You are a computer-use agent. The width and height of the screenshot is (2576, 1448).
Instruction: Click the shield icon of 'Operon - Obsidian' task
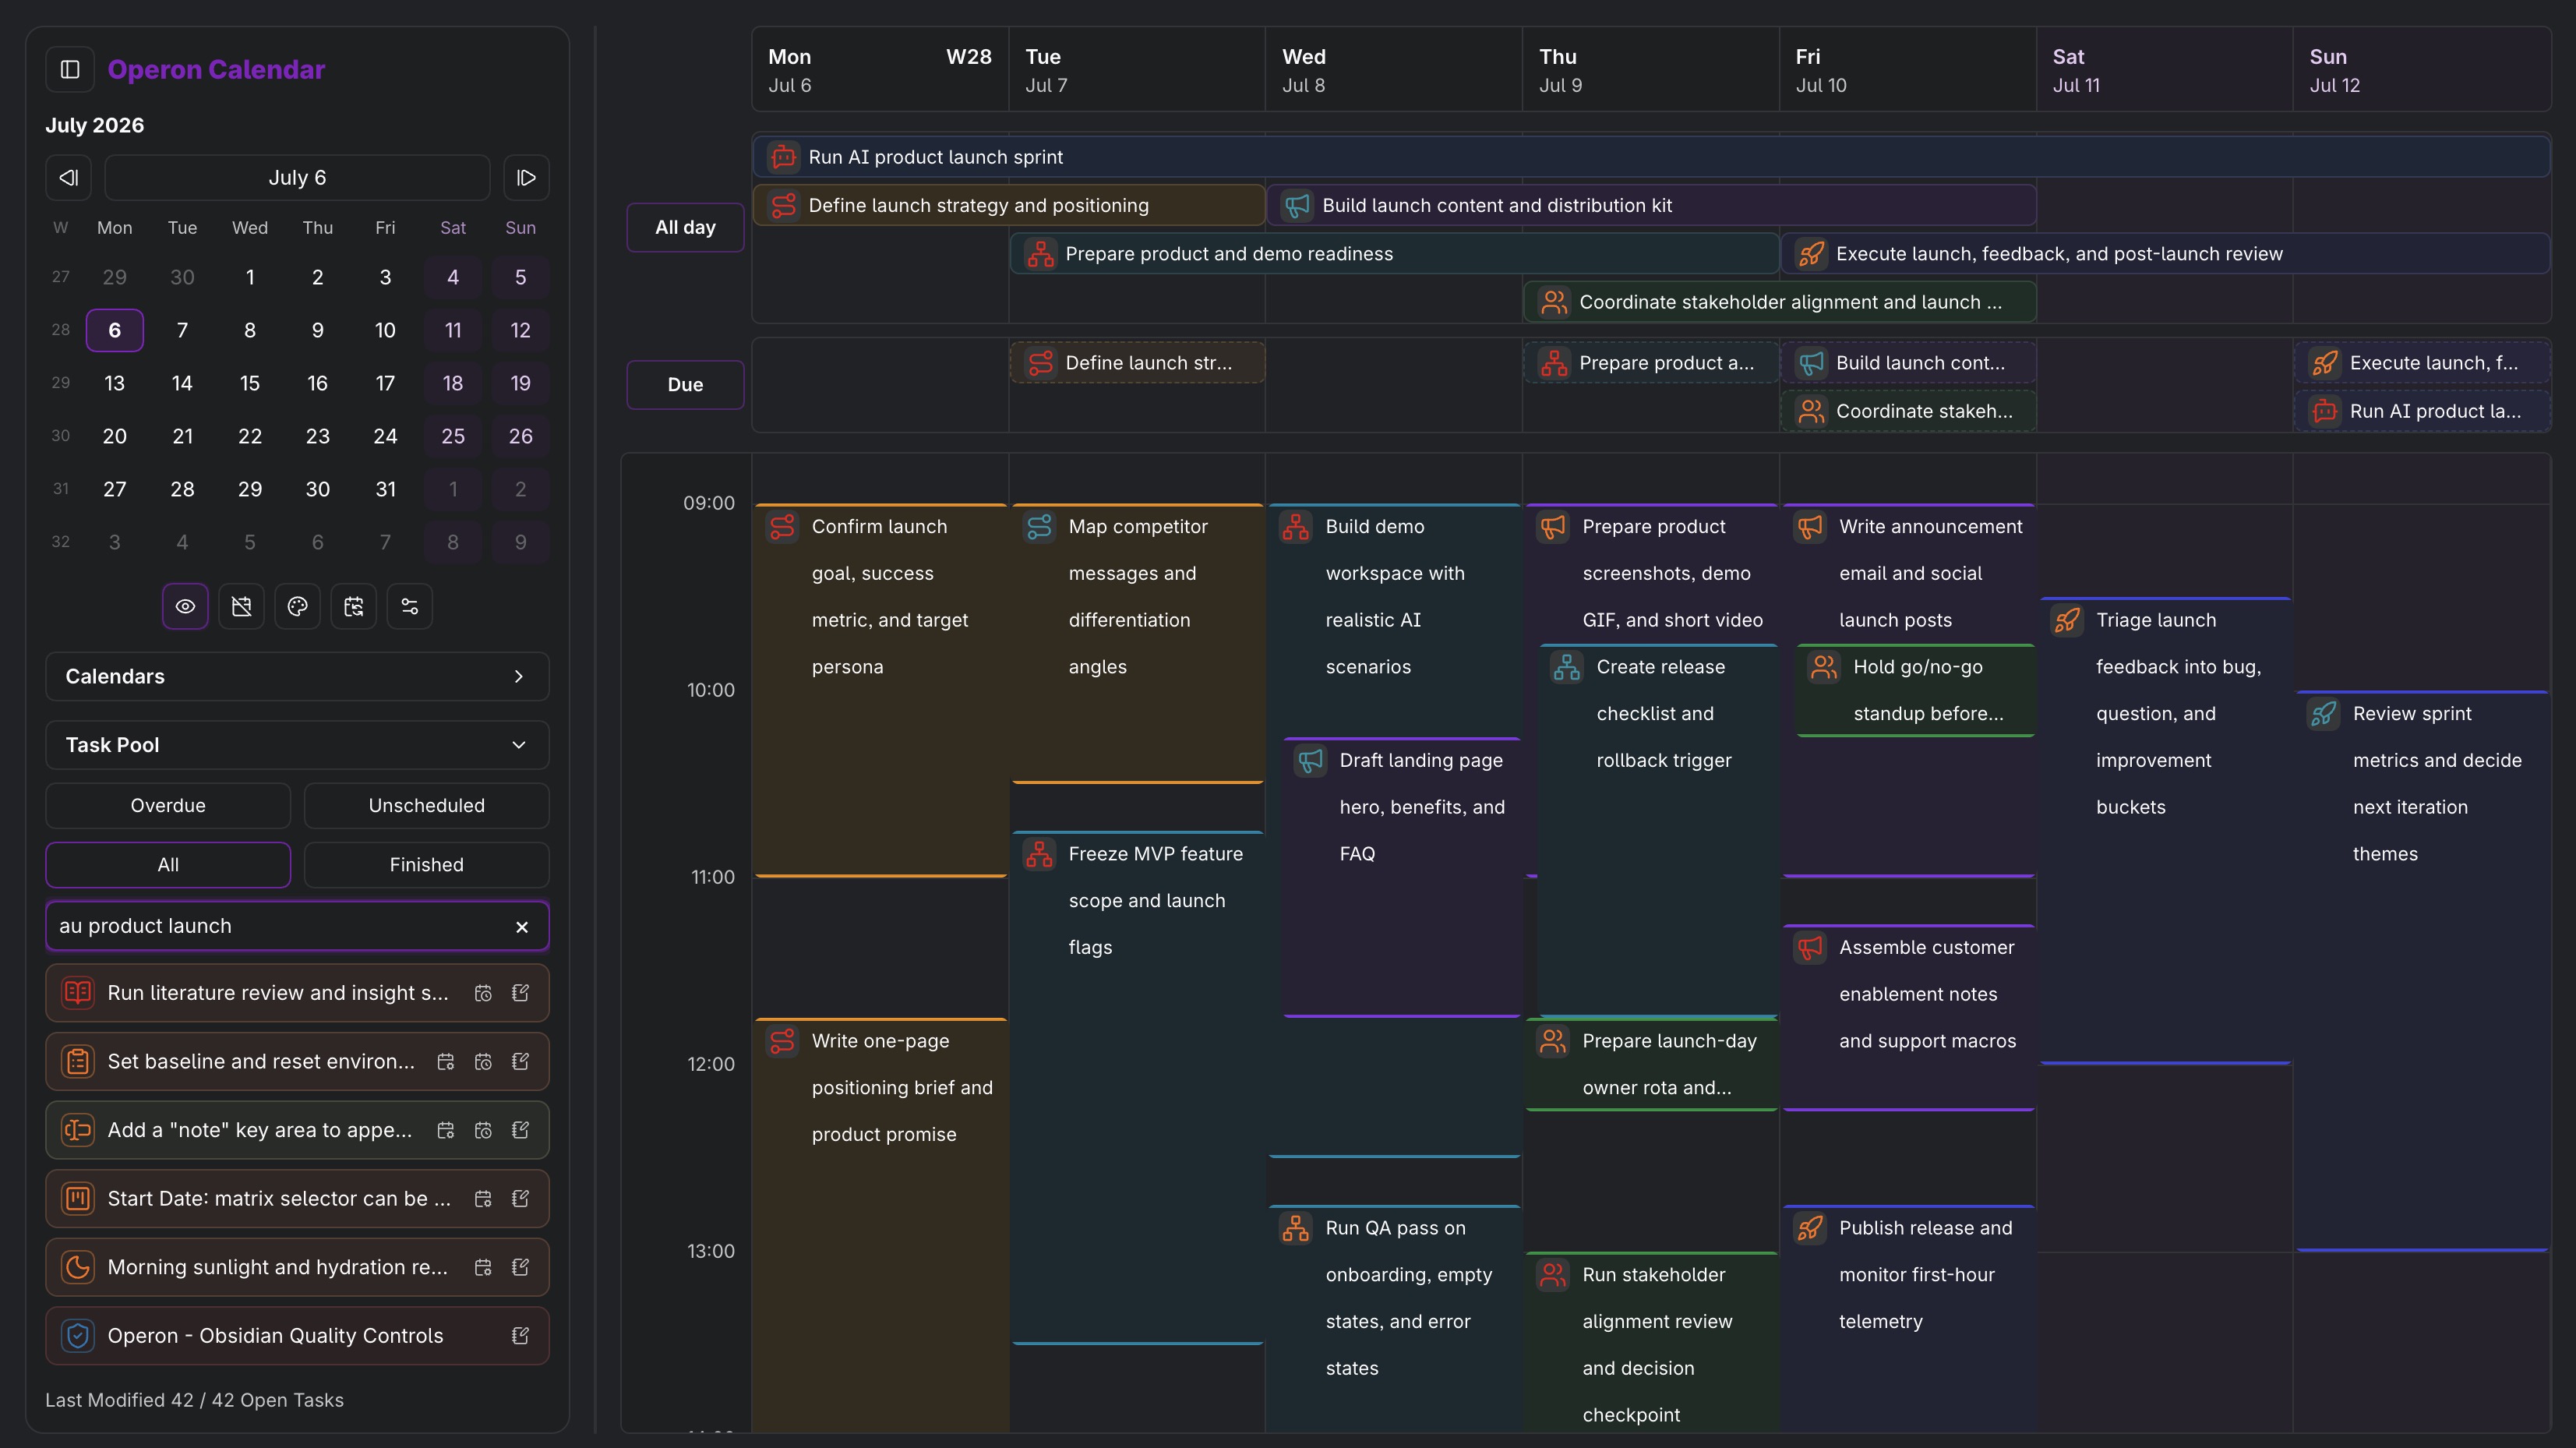78,1336
